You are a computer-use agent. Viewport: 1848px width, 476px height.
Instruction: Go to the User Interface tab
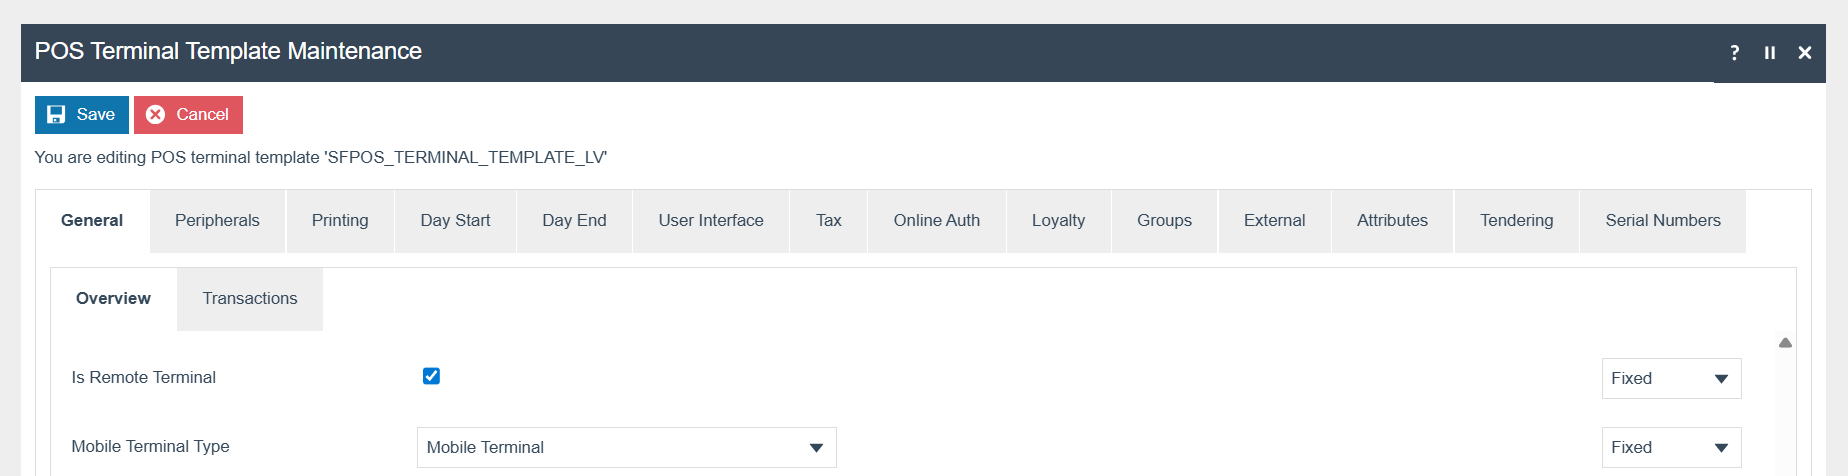pos(710,221)
